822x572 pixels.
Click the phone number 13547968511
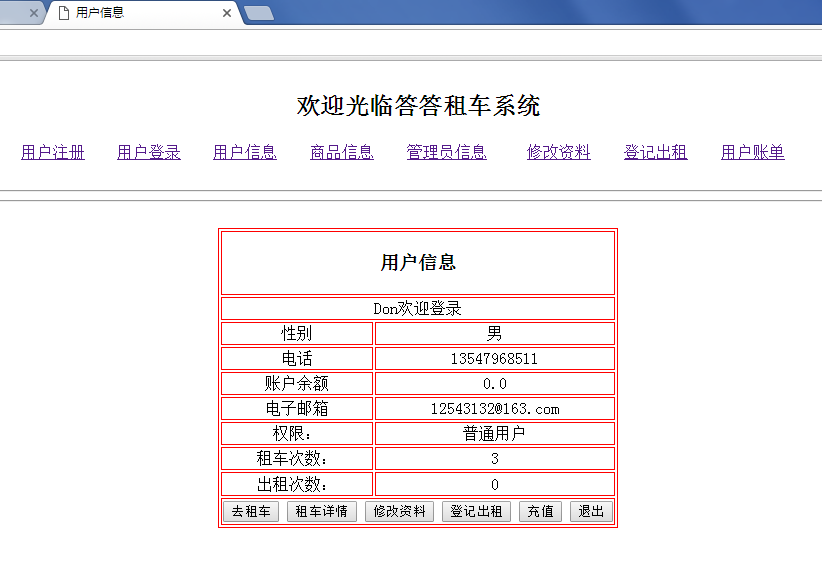click(494, 359)
